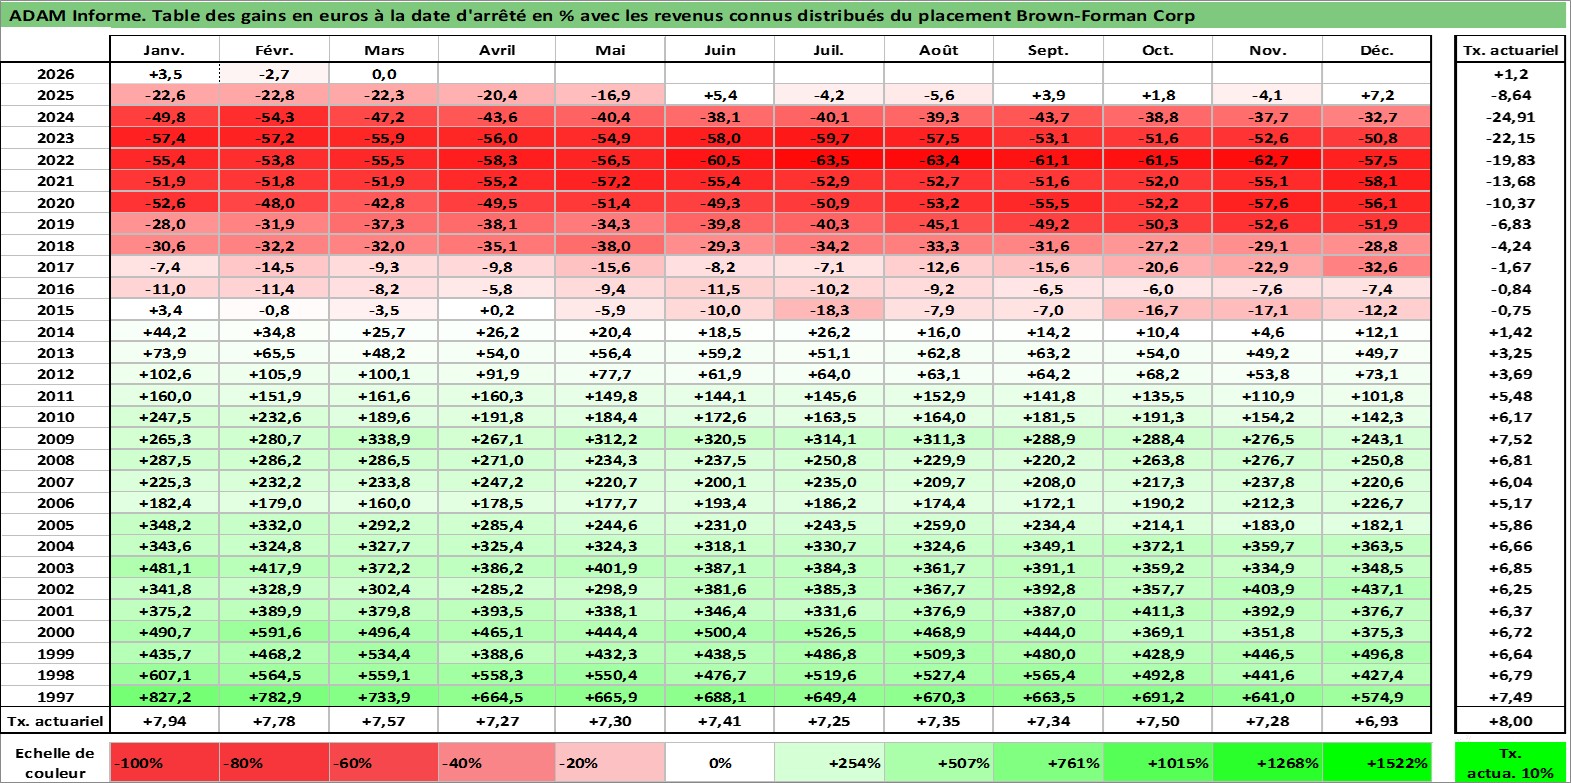Click the Tx. actuariel header on right
Screen dimensions: 1571x783
1510,50
